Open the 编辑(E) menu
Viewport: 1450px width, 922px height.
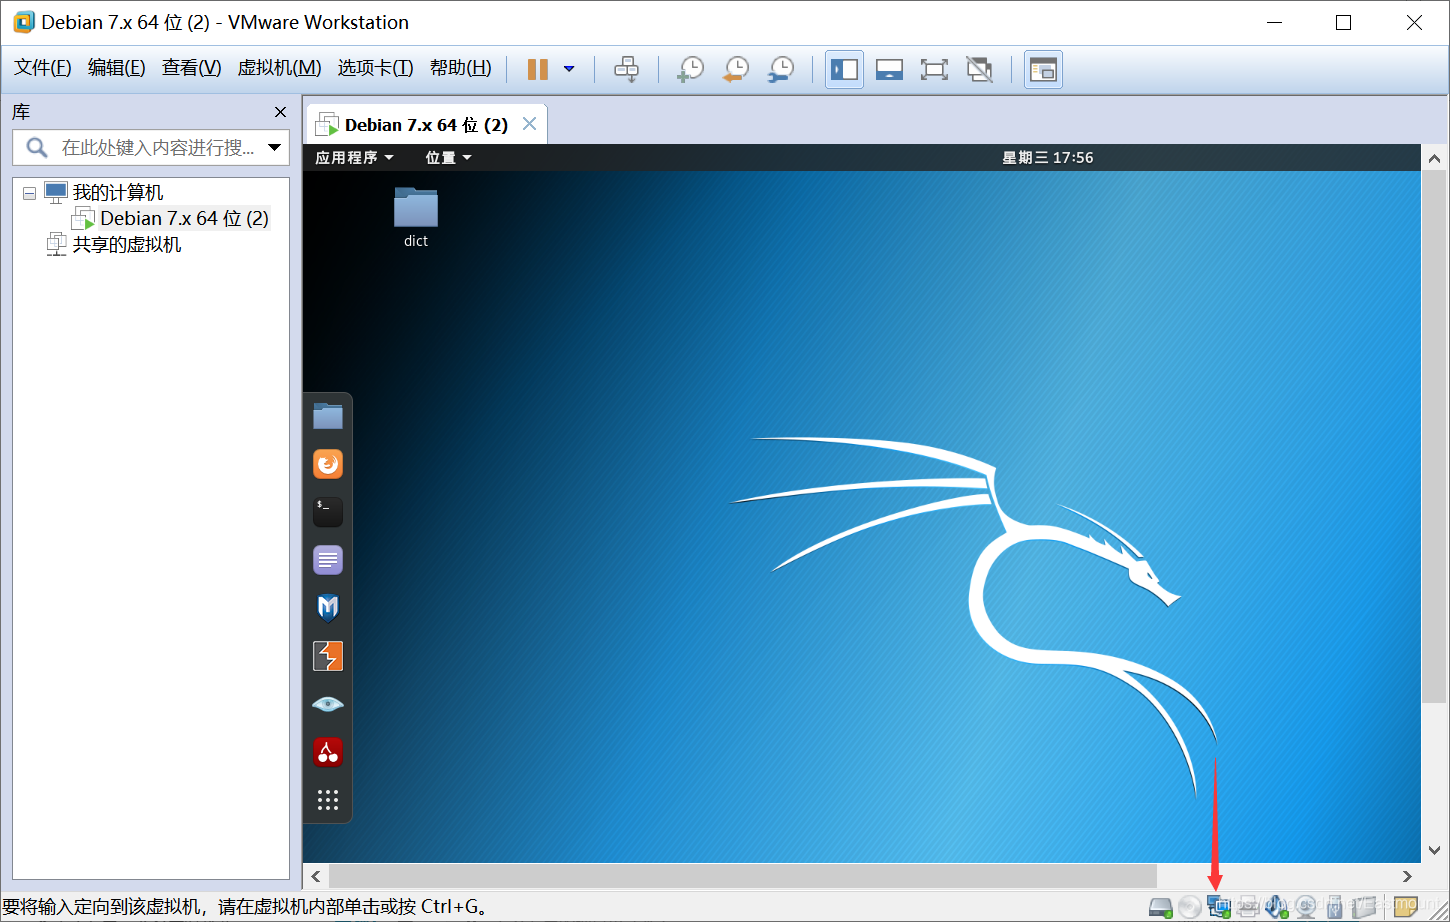coord(116,68)
